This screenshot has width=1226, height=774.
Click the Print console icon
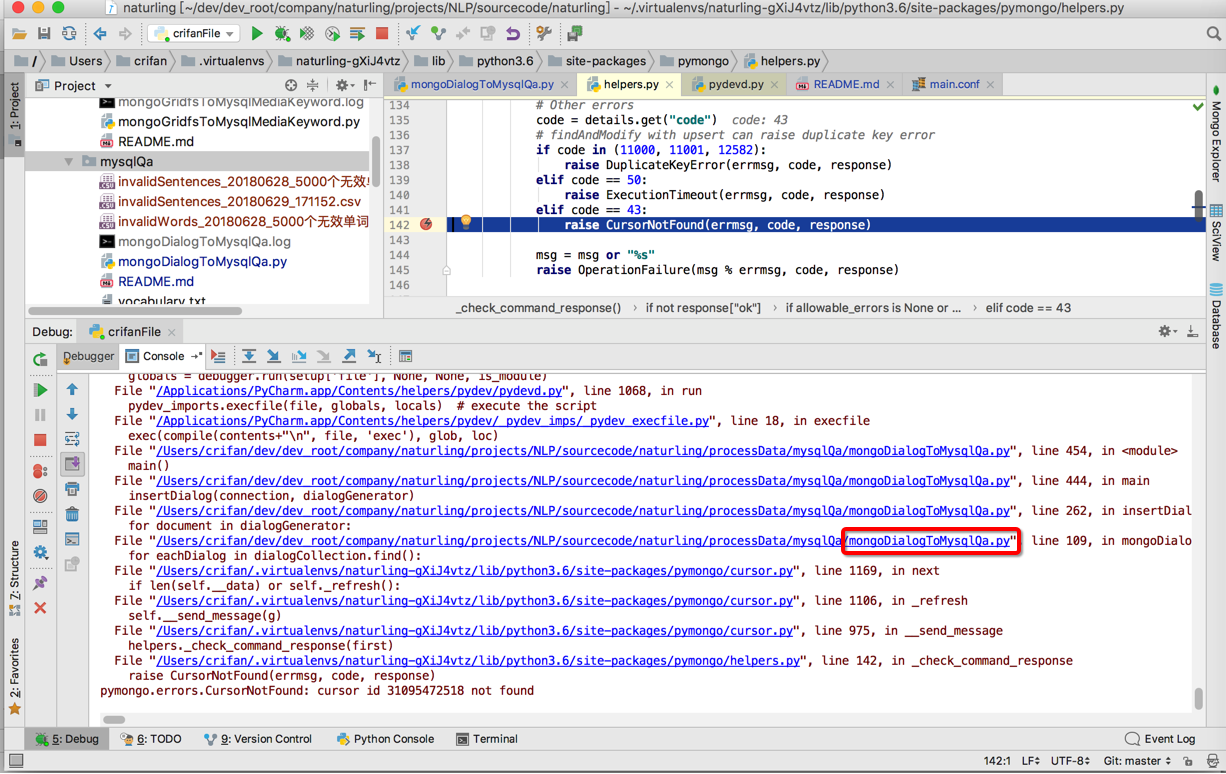pos(72,489)
